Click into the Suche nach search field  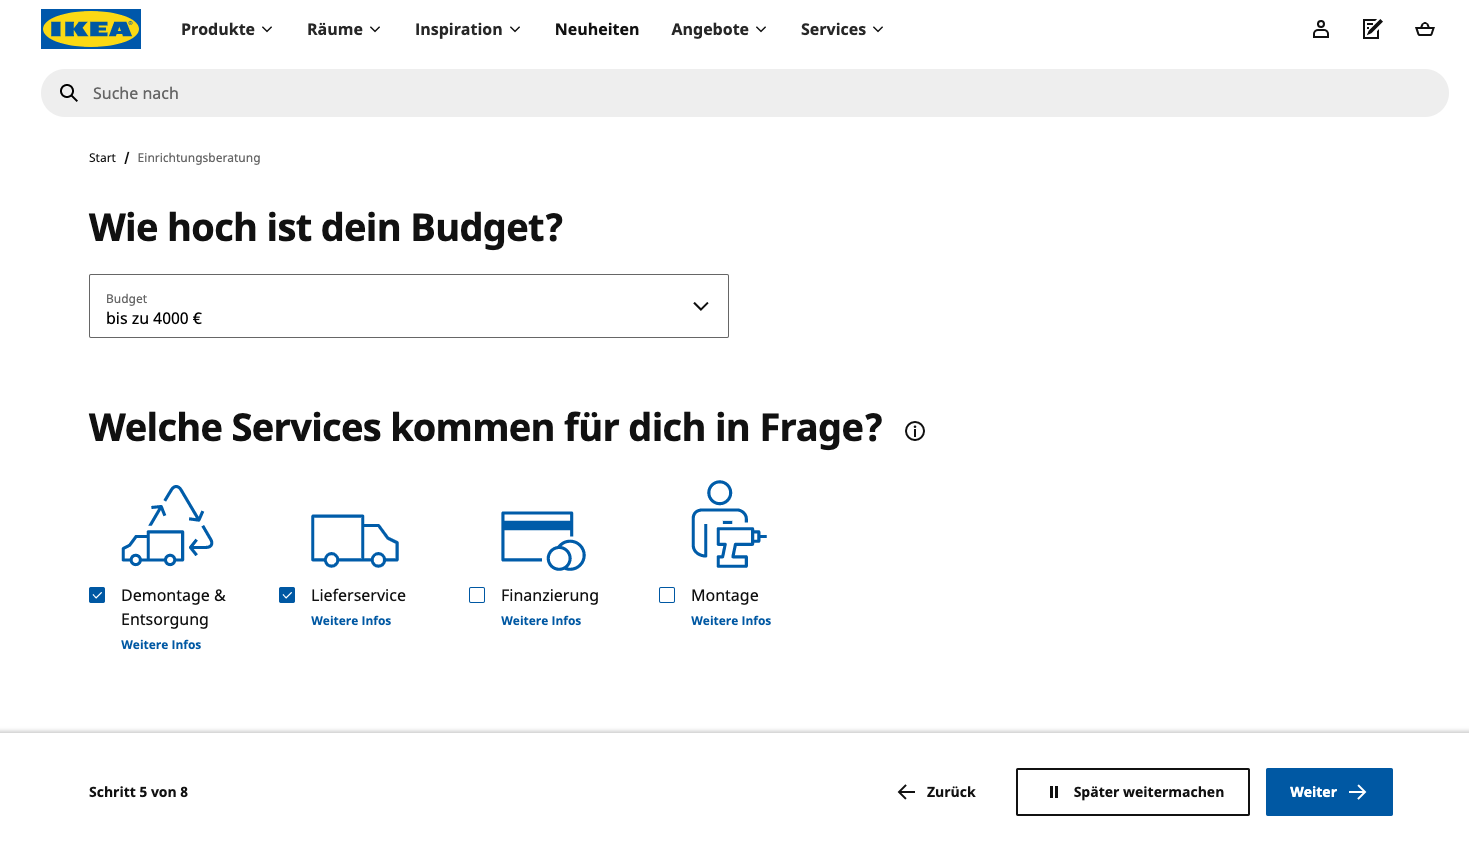point(744,93)
